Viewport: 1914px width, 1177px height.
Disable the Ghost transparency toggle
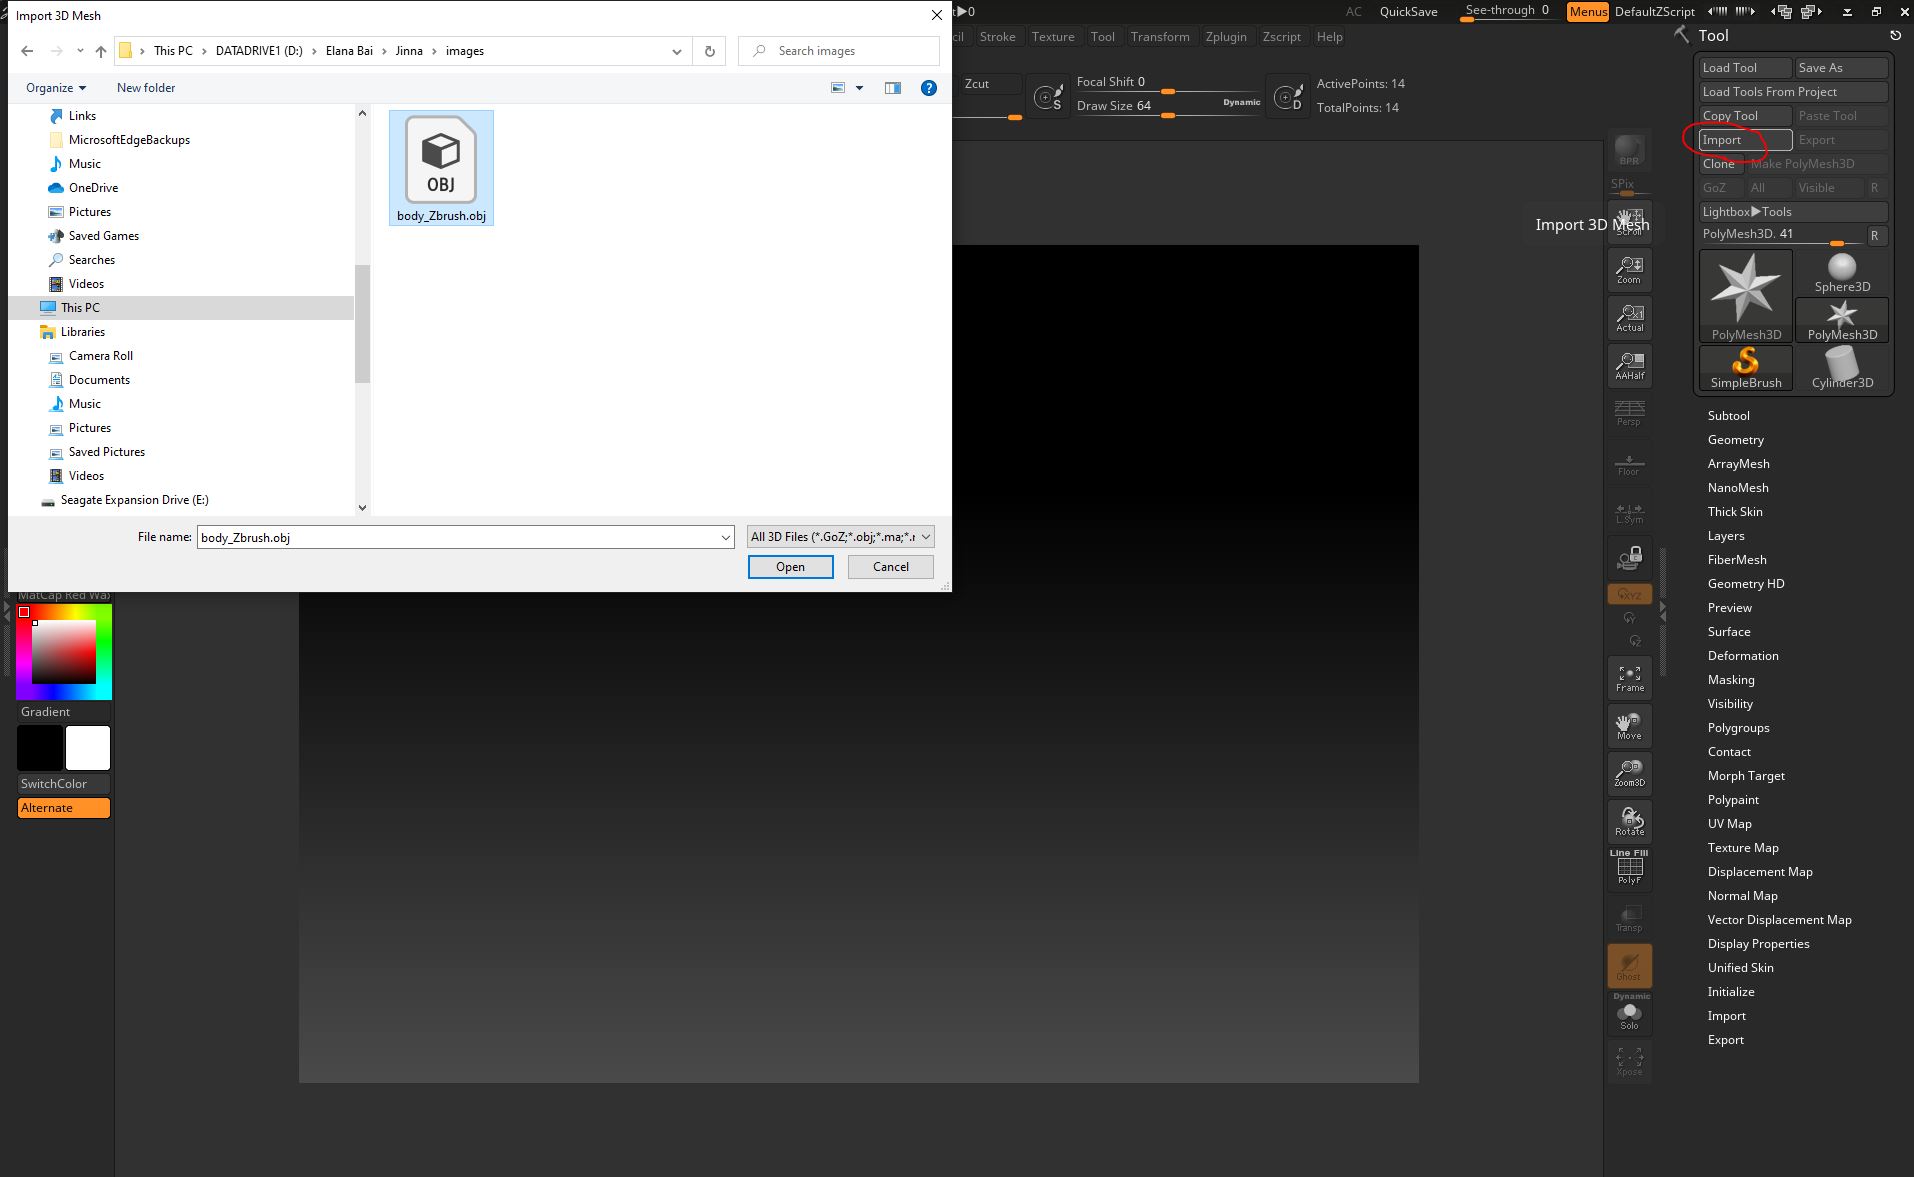(x=1629, y=965)
